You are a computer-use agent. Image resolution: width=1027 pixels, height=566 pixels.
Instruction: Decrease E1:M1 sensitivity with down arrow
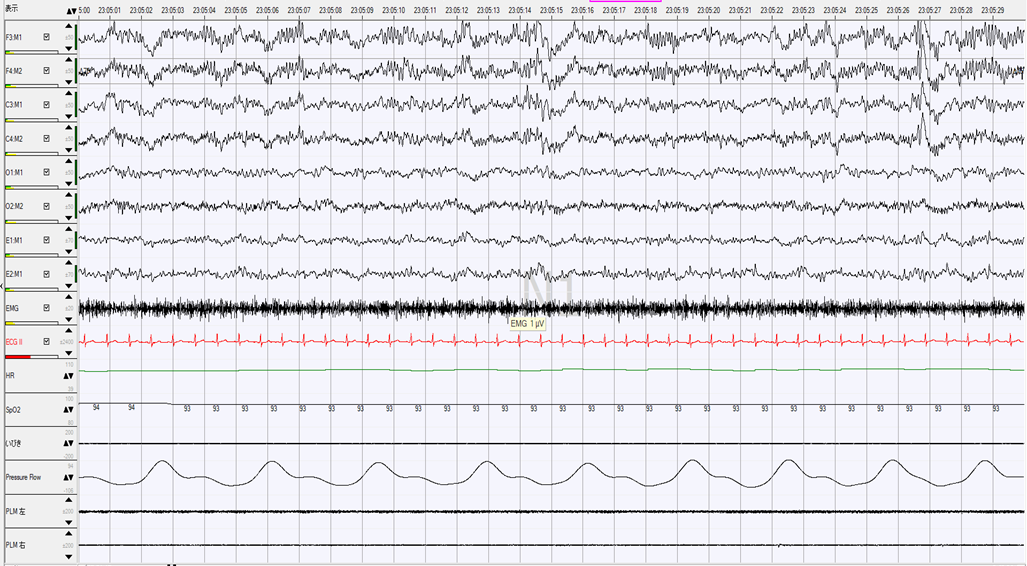69,252
